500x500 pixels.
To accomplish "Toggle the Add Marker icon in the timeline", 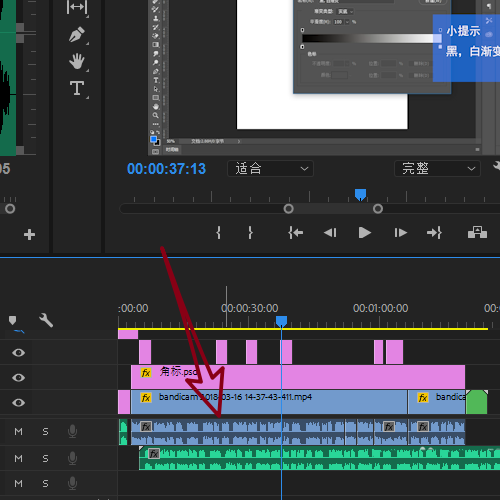I will click(12, 320).
